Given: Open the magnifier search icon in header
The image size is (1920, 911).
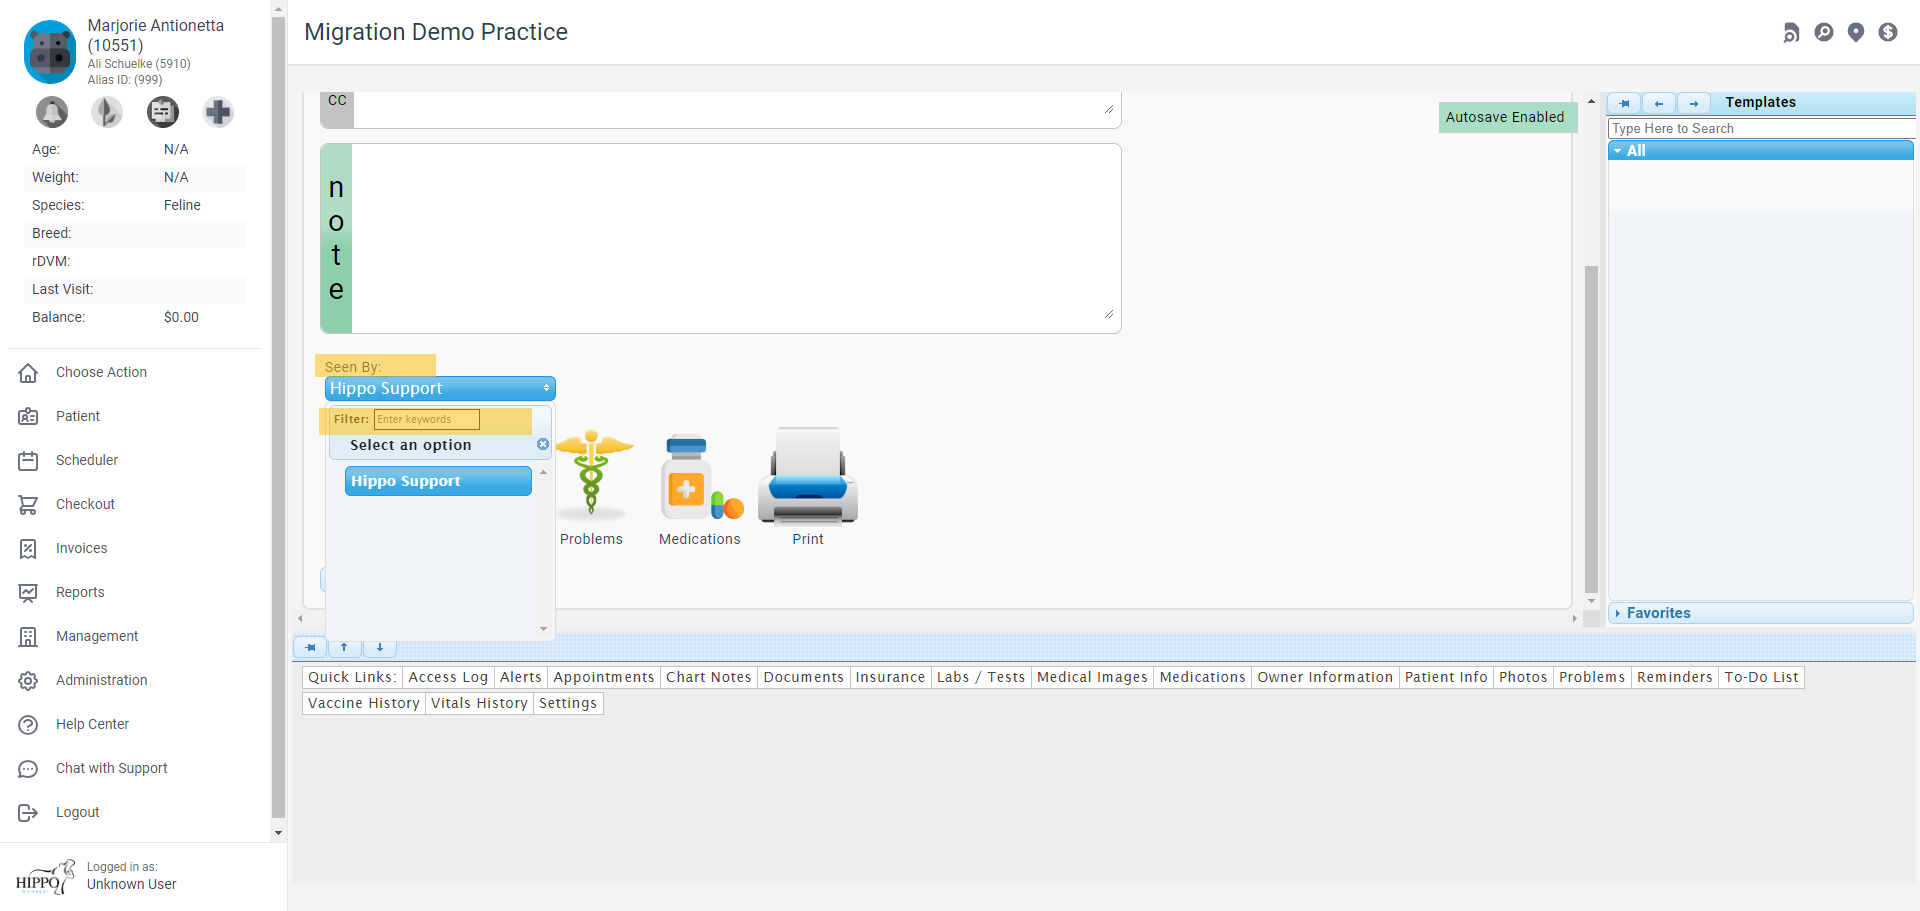Looking at the screenshot, I should click(1824, 32).
